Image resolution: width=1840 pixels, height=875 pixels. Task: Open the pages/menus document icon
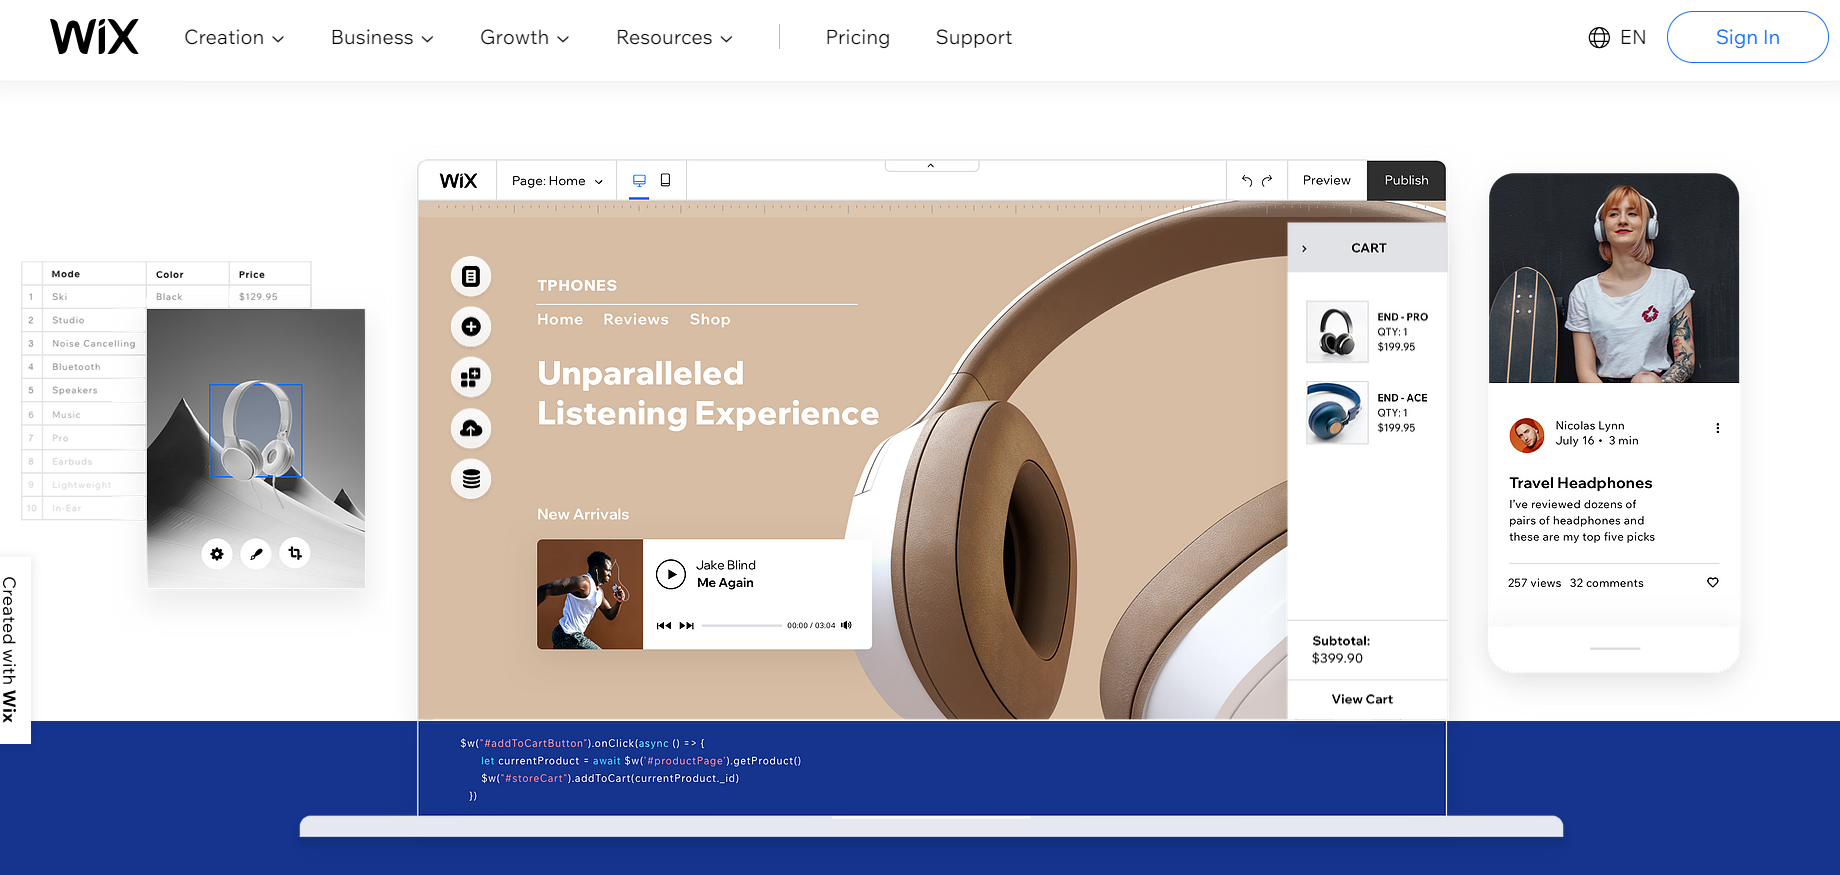471,276
